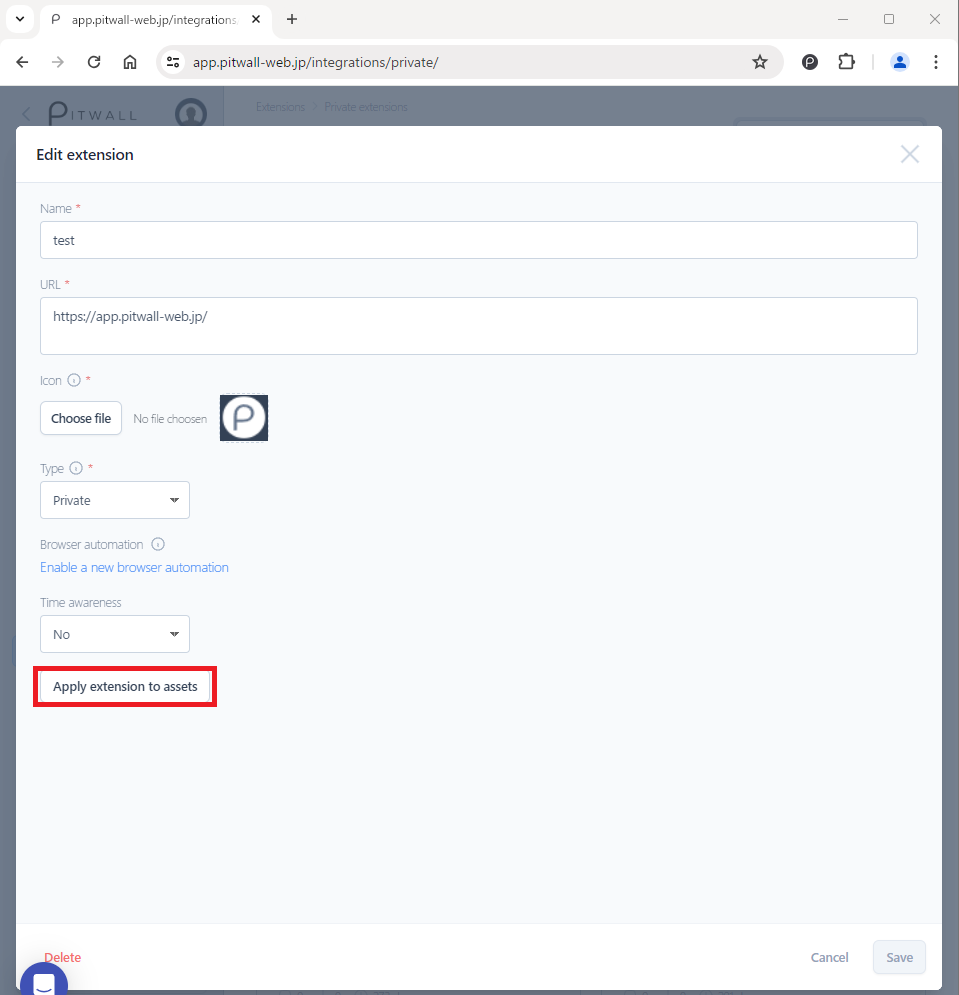Click inside the Name text field
Viewport: 959px width, 995px height.
coord(478,240)
